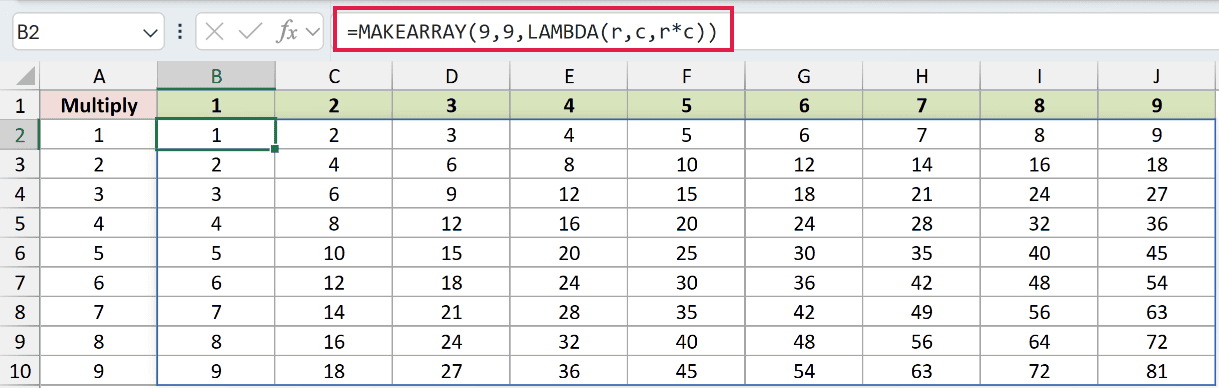Open the Name Box dropdown arrow

pos(151,32)
